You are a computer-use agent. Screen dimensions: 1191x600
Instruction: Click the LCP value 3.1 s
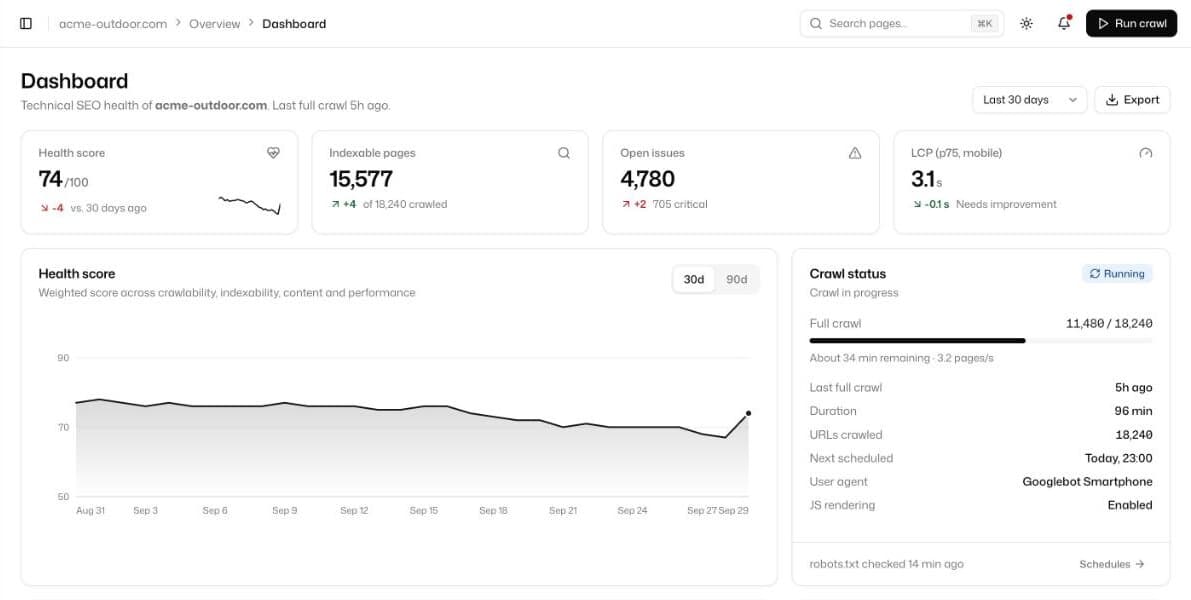click(x=927, y=179)
